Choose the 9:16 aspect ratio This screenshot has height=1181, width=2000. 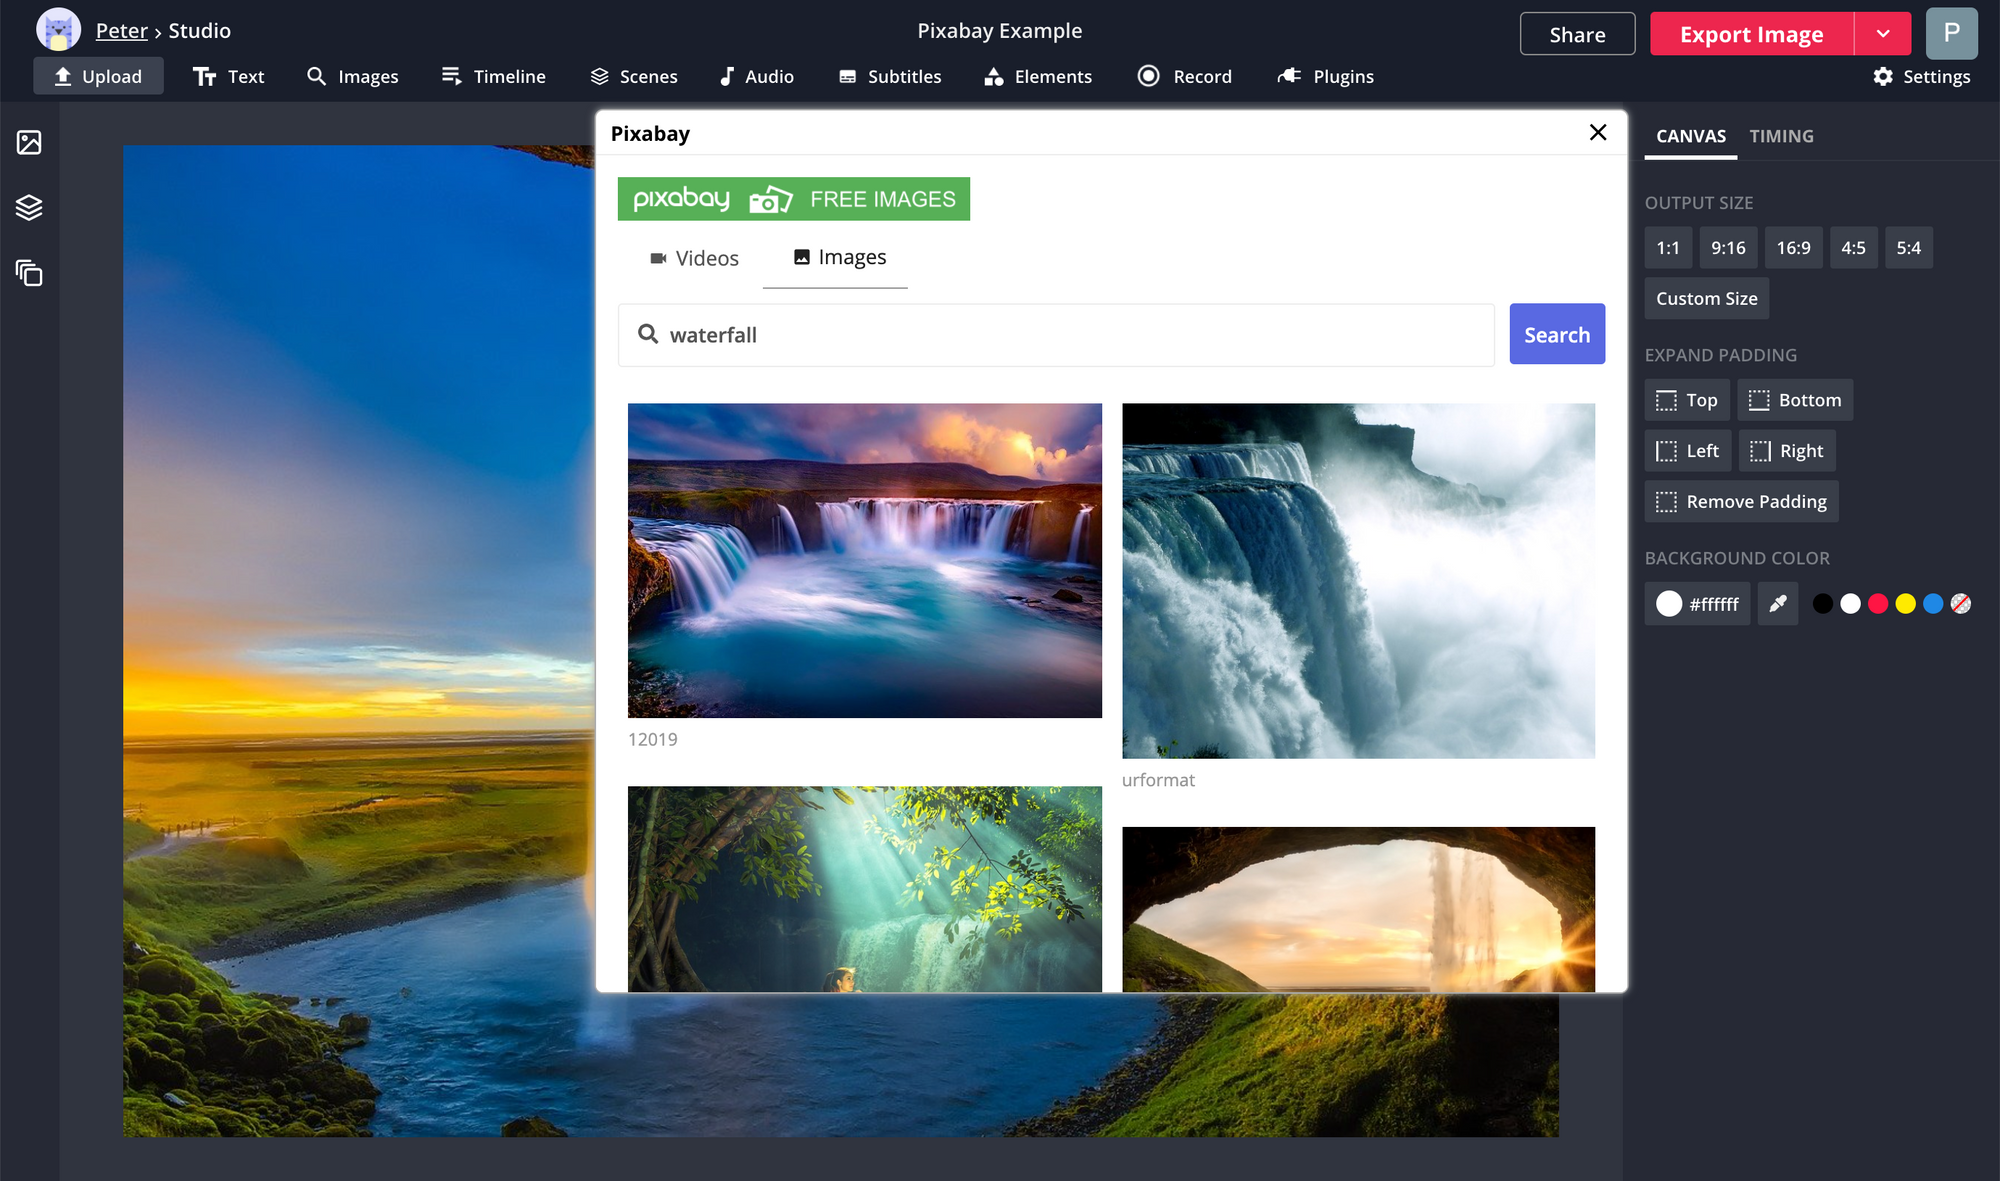pos(1728,247)
